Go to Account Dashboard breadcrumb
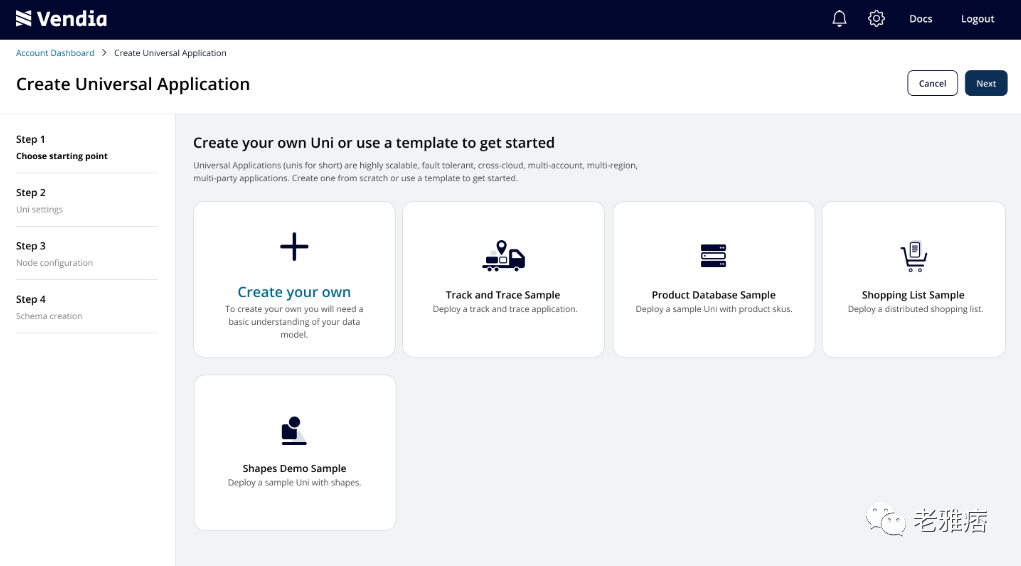Image resolution: width=1021 pixels, height=566 pixels. [x=55, y=53]
